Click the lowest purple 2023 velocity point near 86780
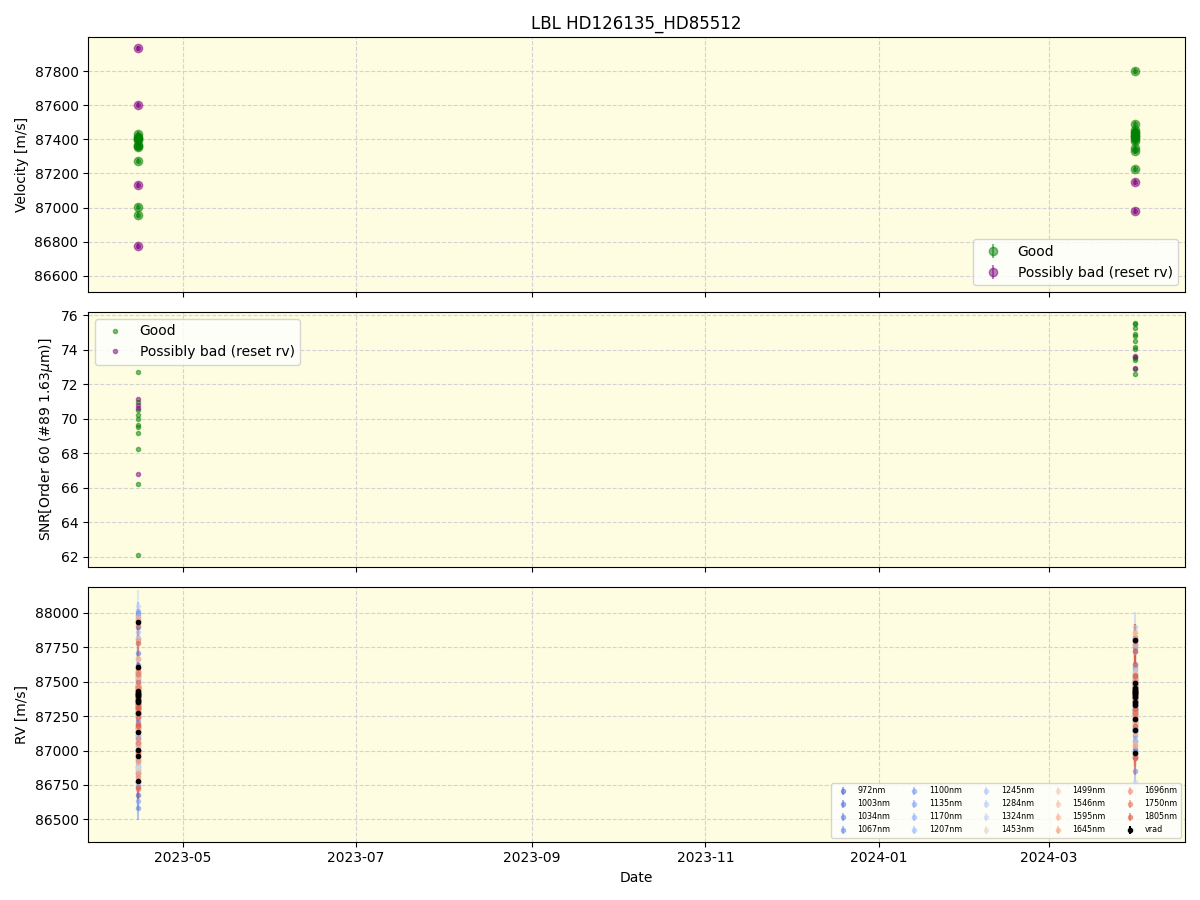 [x=138, y=246]
